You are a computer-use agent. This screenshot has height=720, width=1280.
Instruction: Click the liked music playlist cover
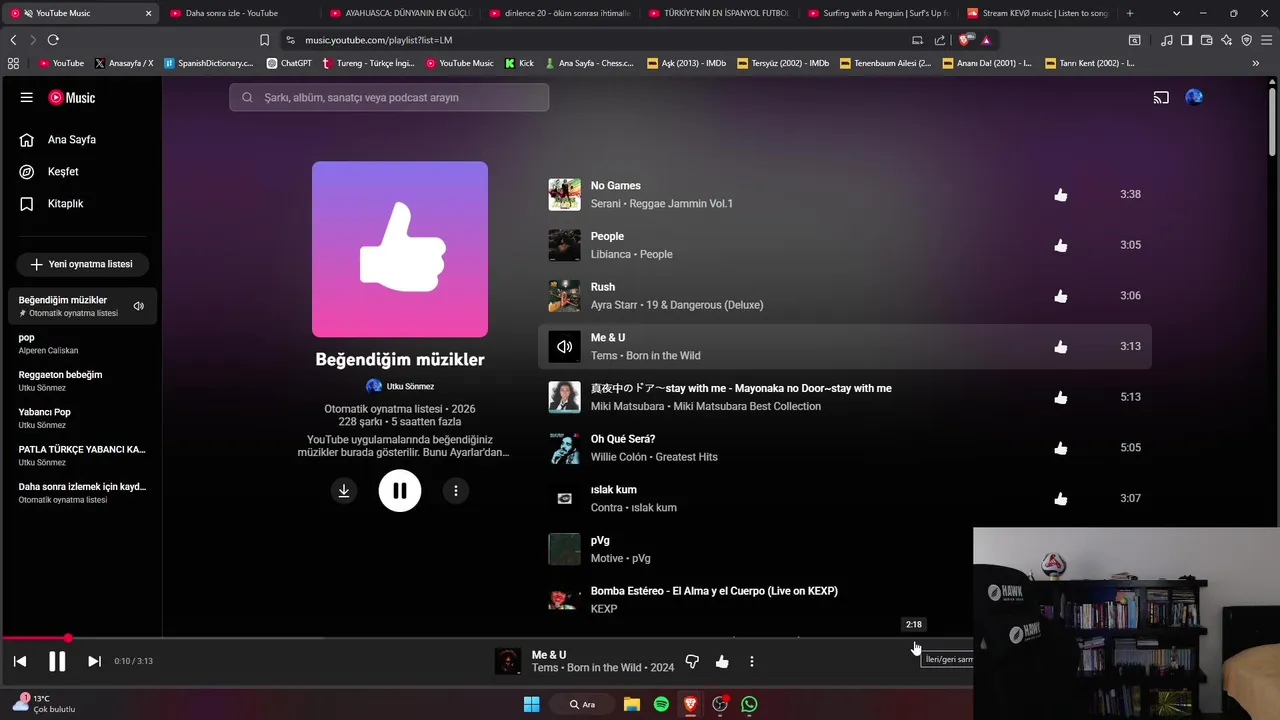pyautogui.click(x=400, y=249)
